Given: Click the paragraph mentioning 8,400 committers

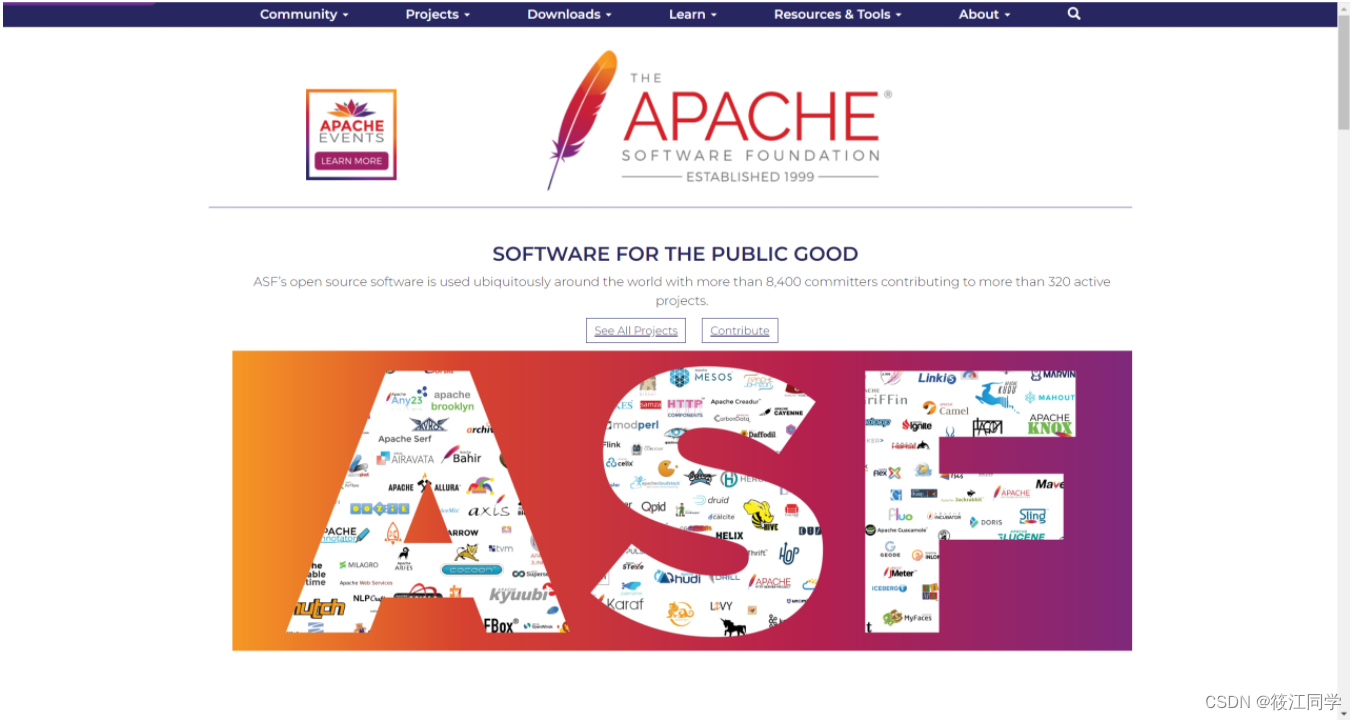Looking at the screenshot, I should pyautogui.click(x=681, y=291).
